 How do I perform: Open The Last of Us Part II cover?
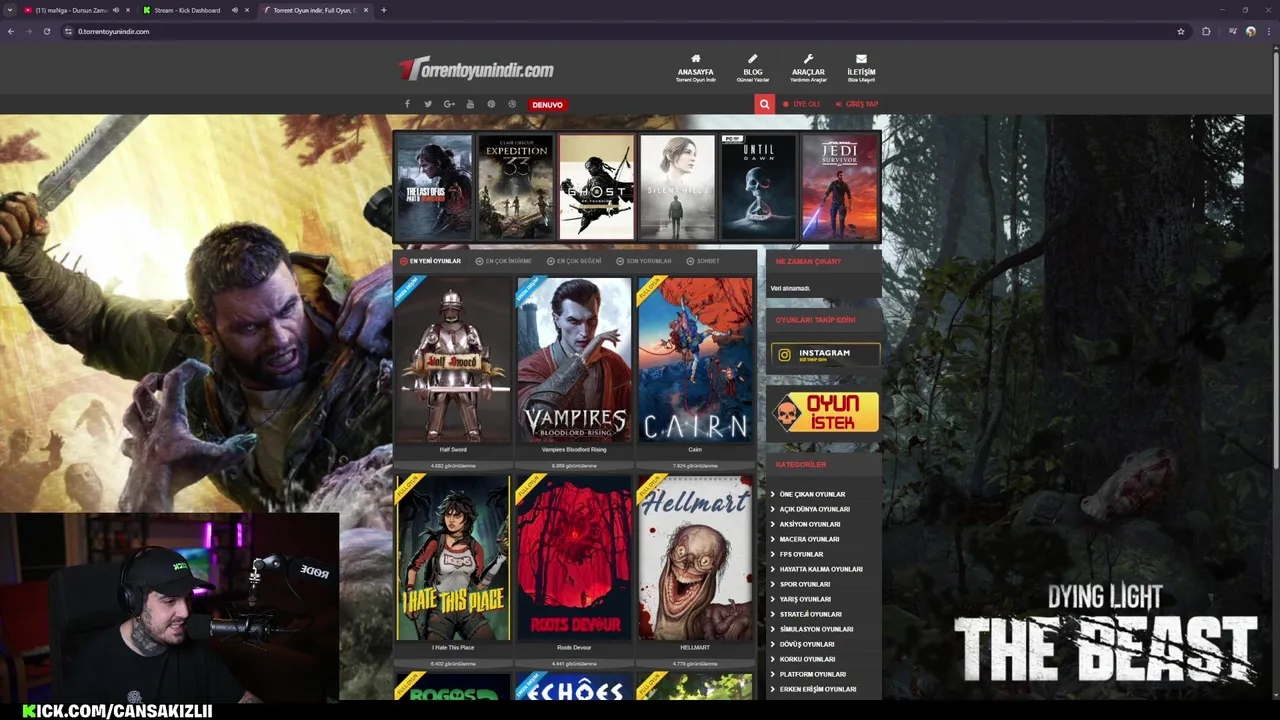tap(434, 187)
